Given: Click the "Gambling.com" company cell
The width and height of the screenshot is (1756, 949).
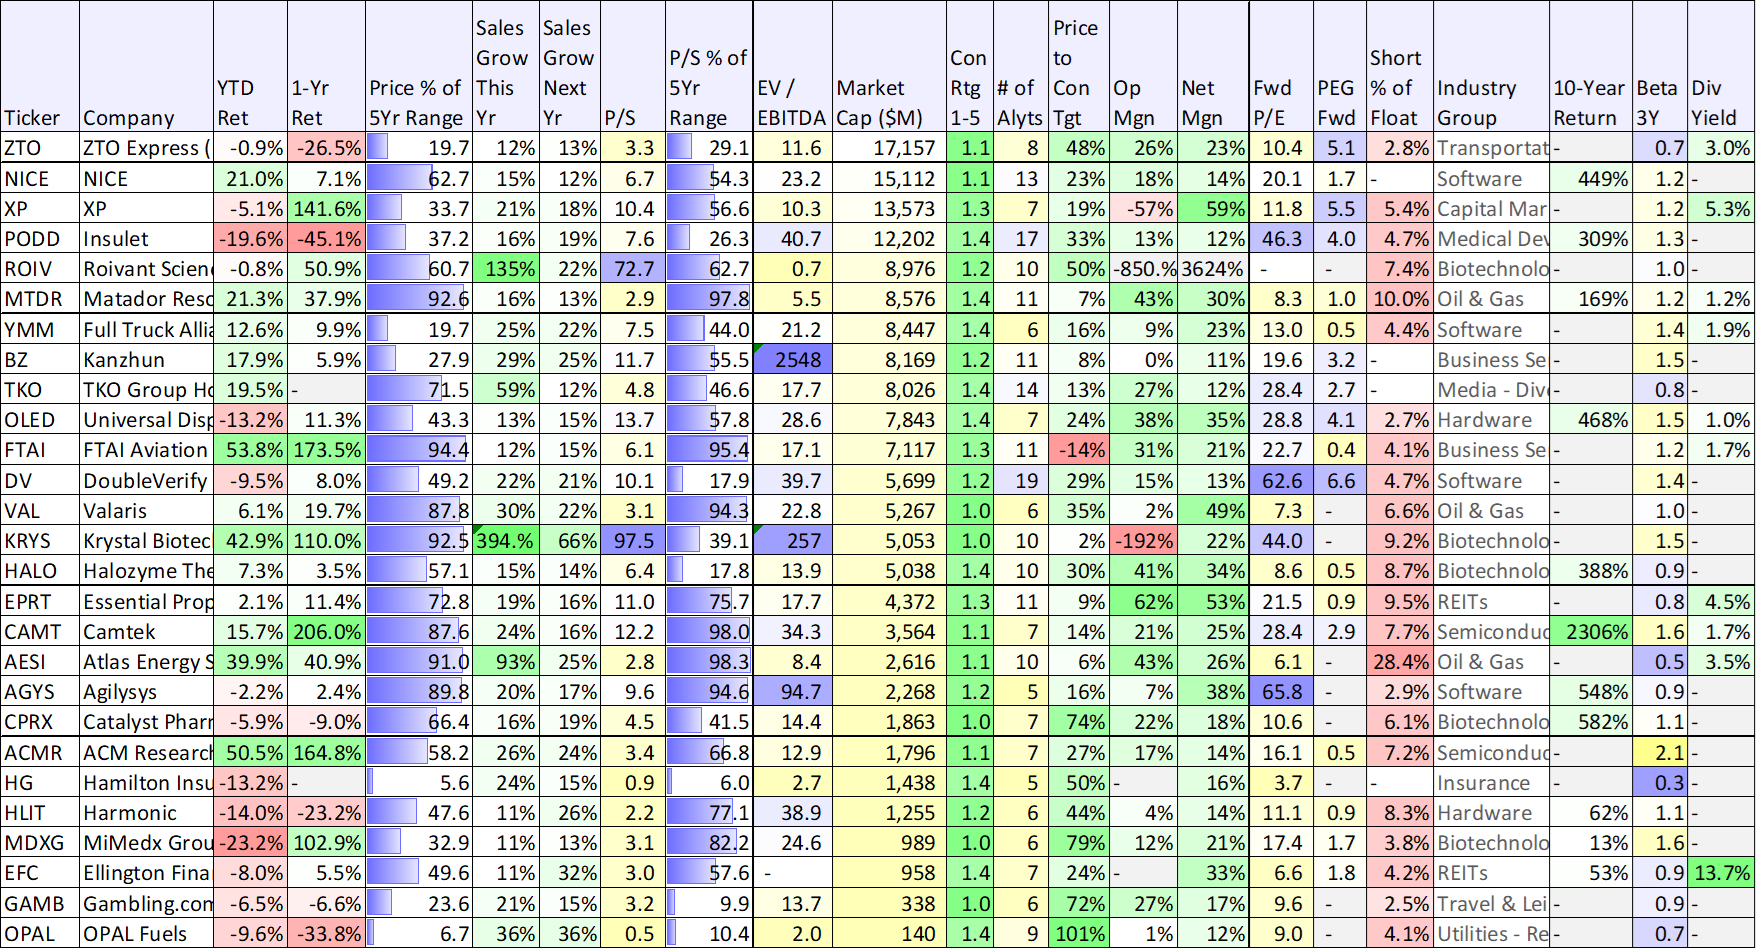Looking at the screenshot, I should pyautogui.click(x=146, y=904).
